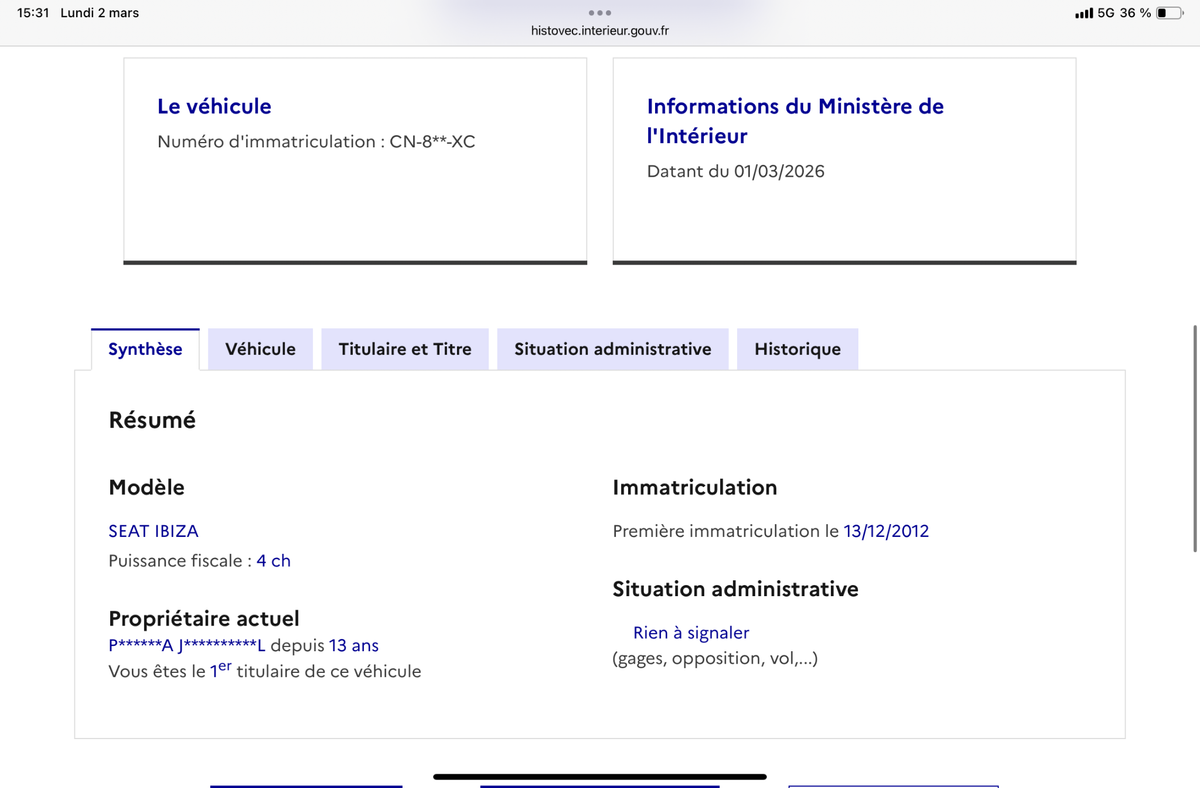The height and width of the screenshot is (788, 1200).
Task: Tap the 15:31 clock in status bar
Action: [x=33, y=13]
